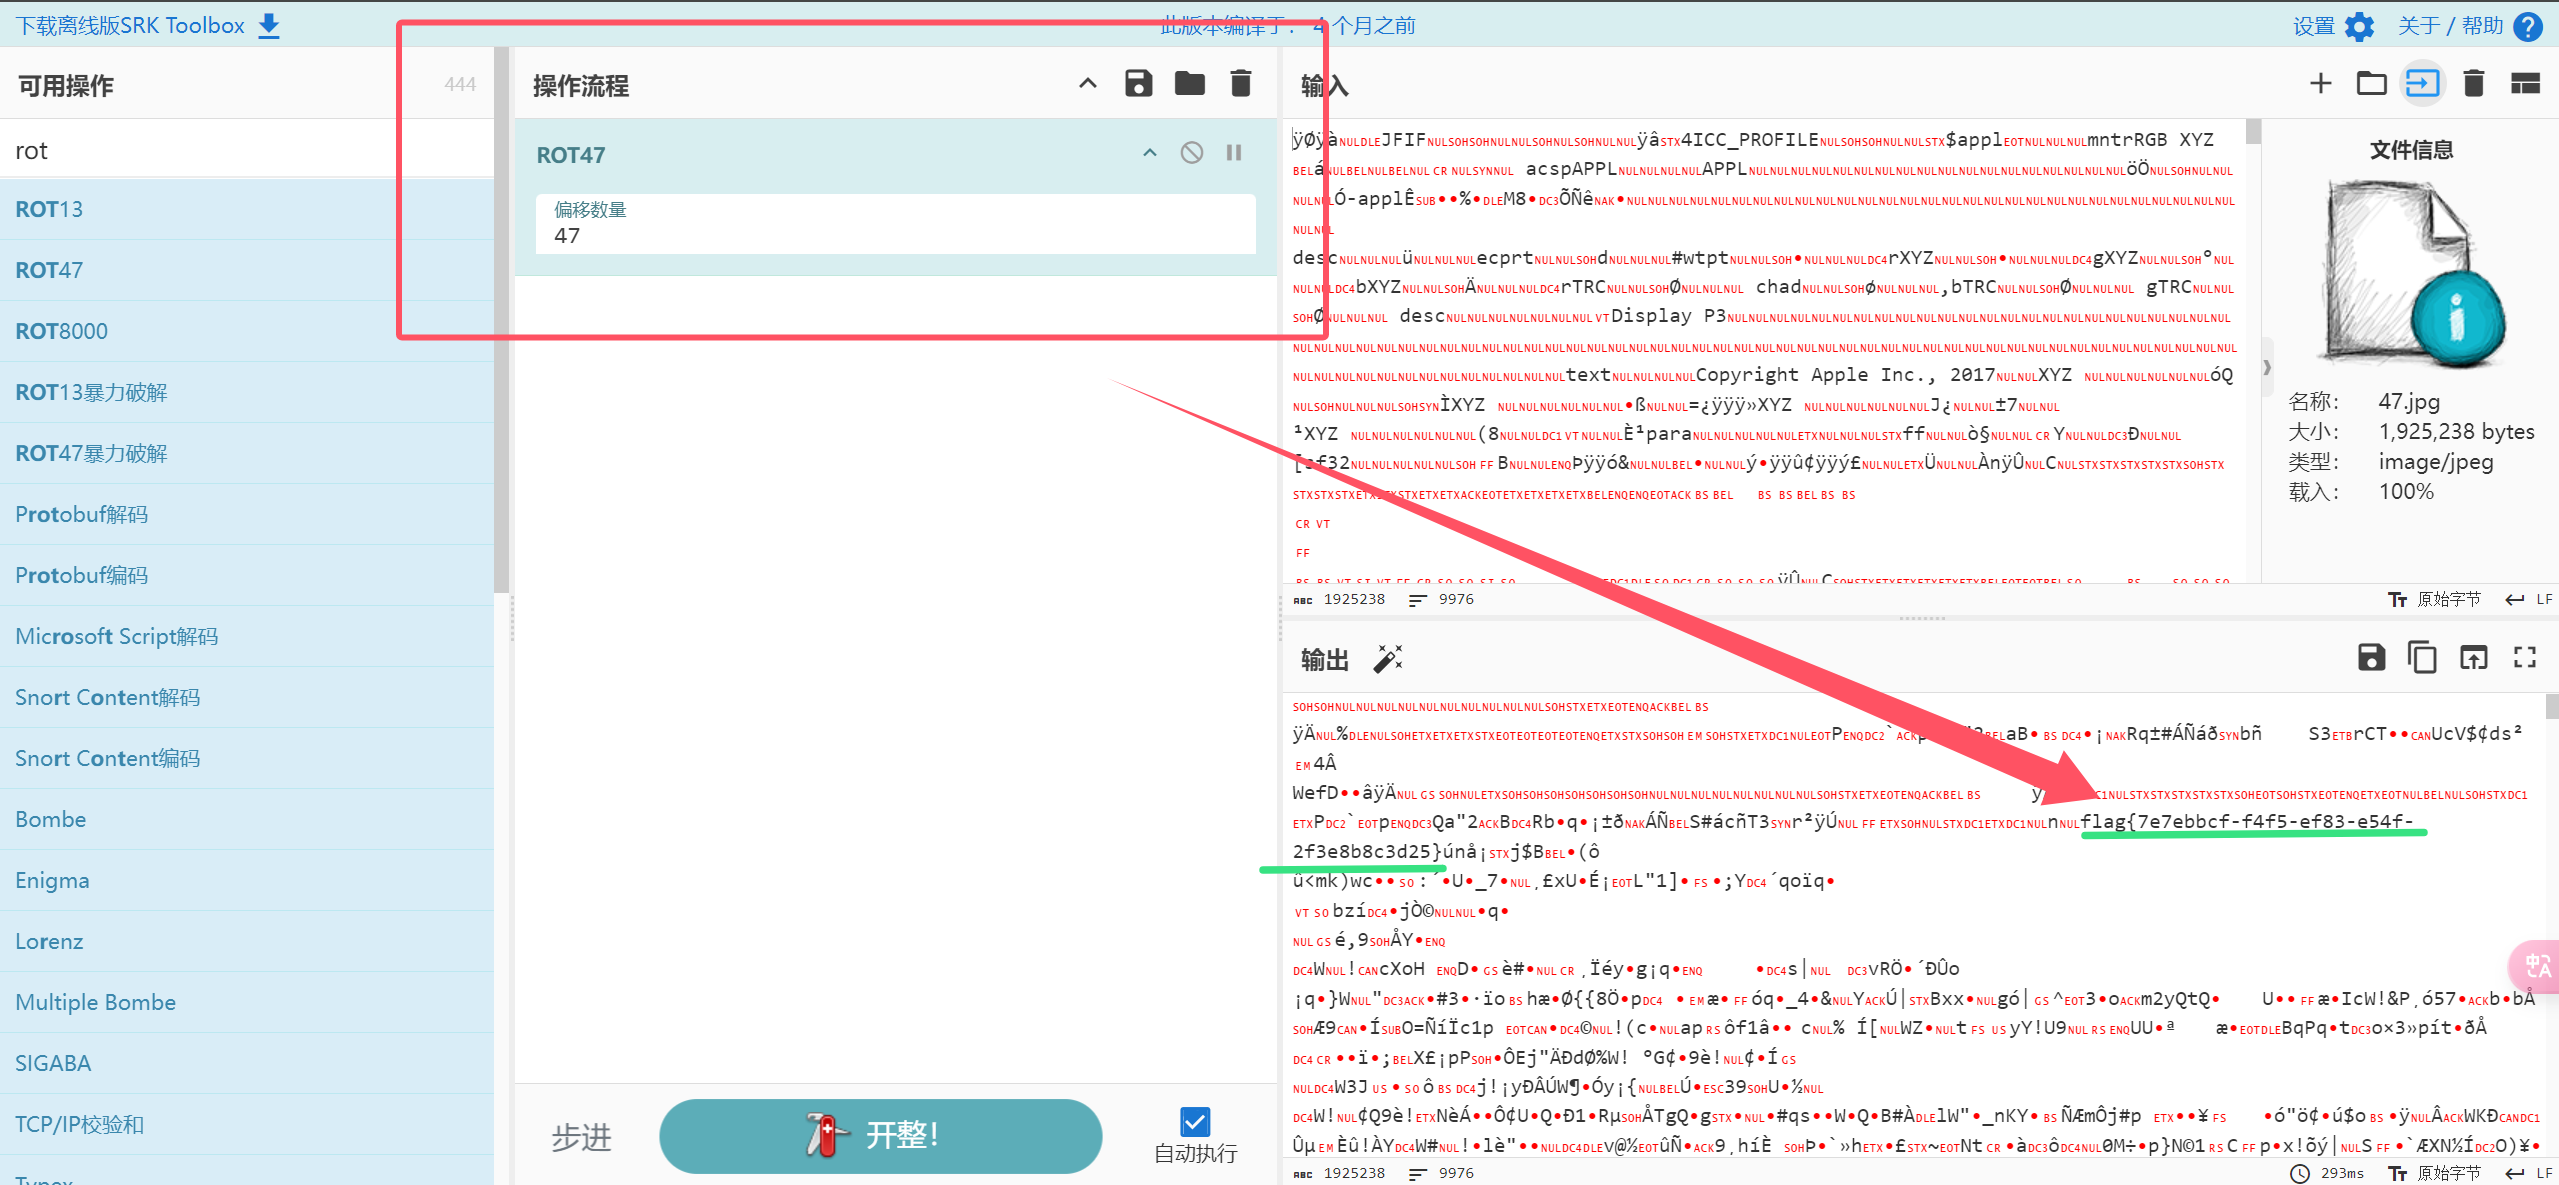Click the magic wand icon
This screenshot has width=2559, height=1185.
[x=1388, y=658]
